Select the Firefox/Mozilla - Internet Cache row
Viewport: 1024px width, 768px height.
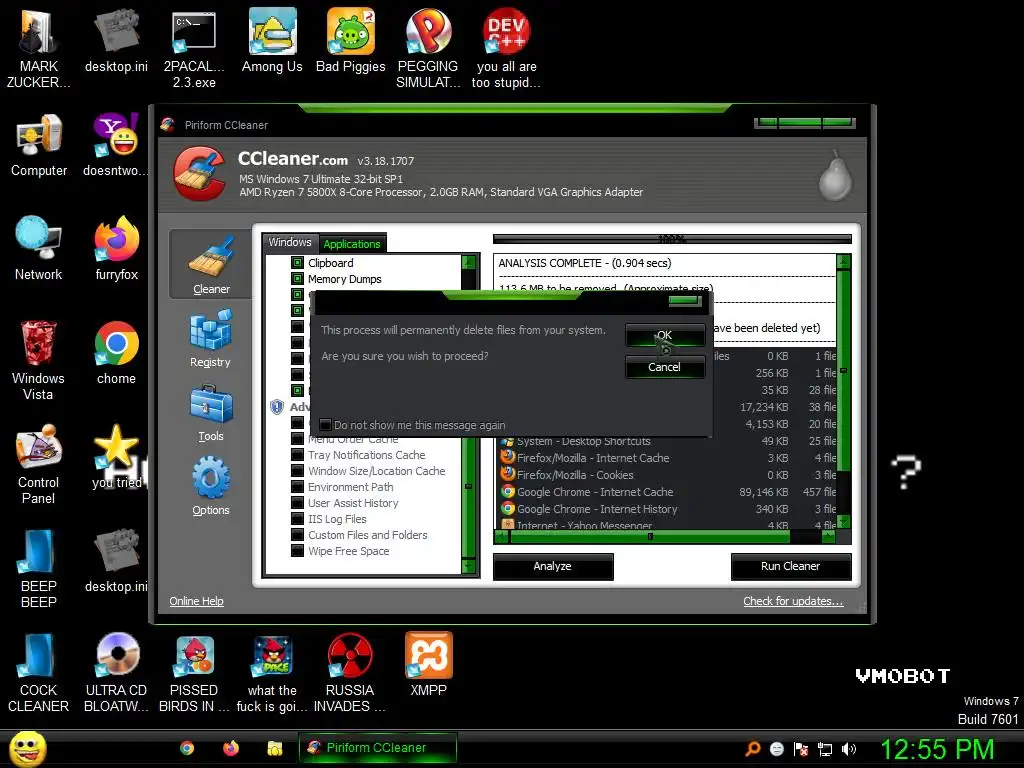667,458
